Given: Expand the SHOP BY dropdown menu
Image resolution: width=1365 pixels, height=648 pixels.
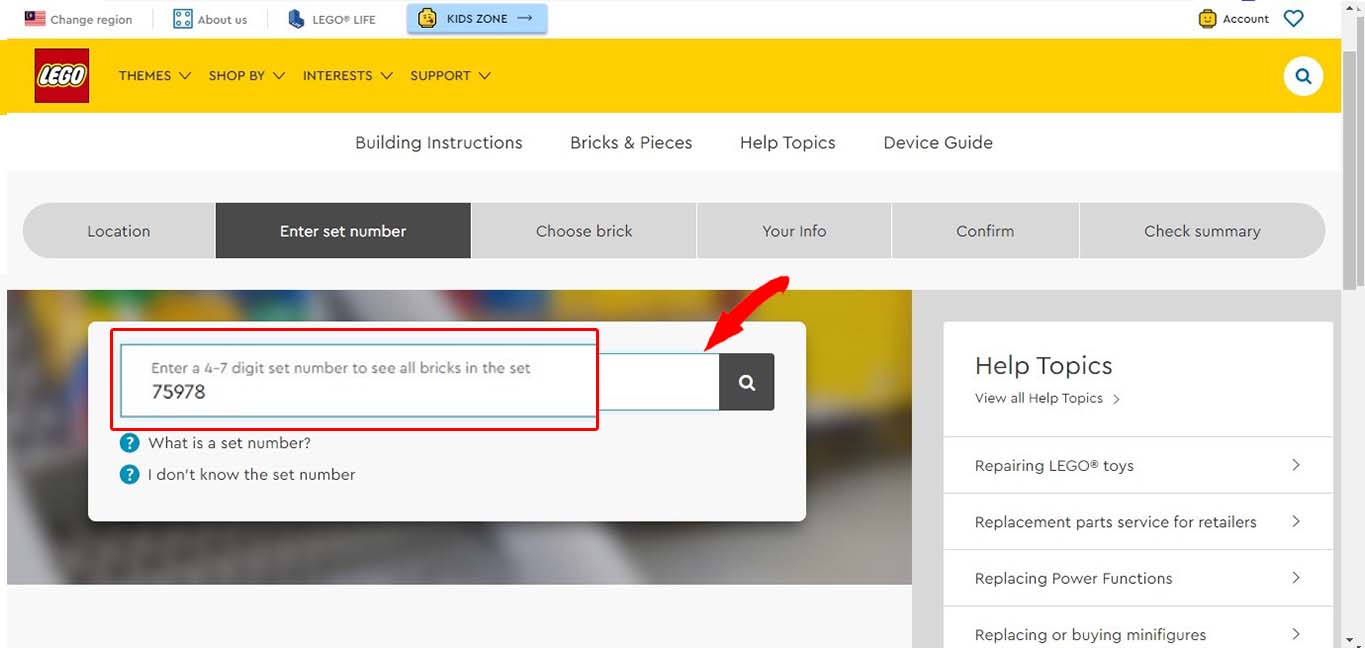Looking at the screenshot, I should tap(247, 76).
